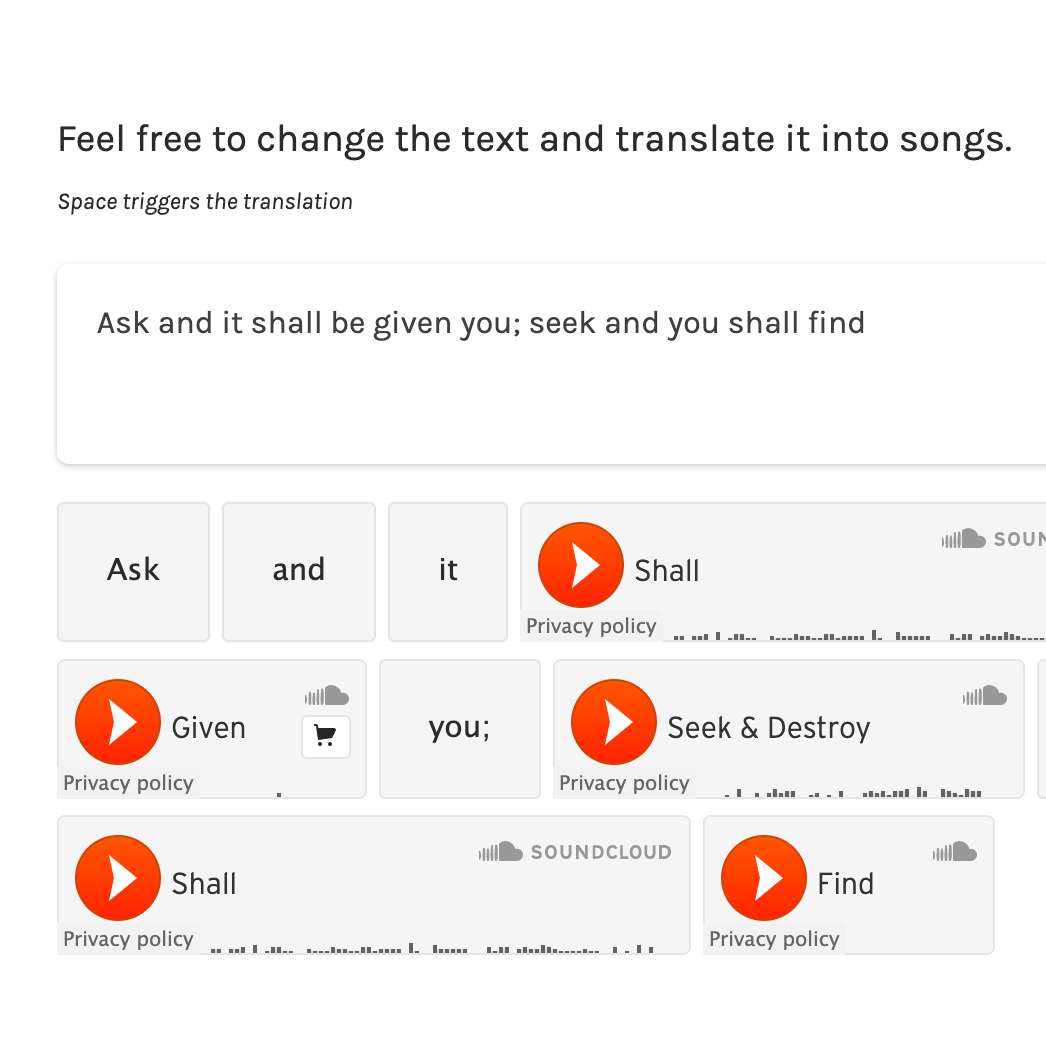Play the second Shall track
Image resolution: width=1046 pixels, height=1046 pixels.
(x=118, y=878)
